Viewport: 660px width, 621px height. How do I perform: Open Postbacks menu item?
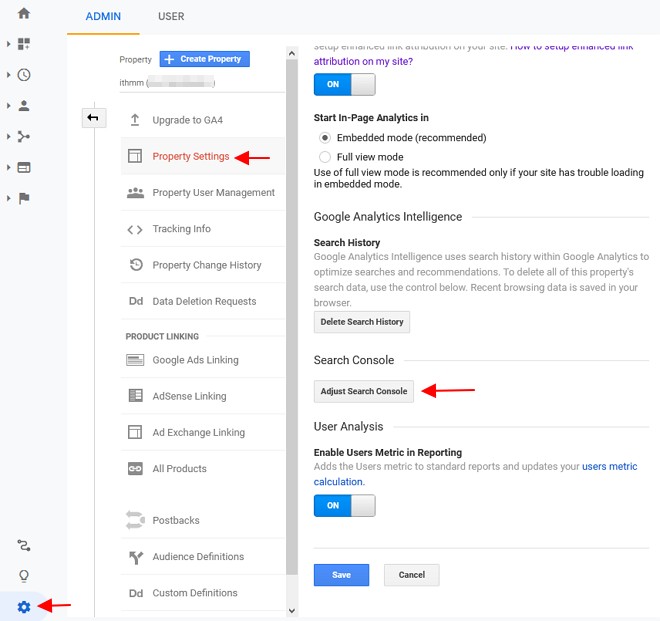202,520
